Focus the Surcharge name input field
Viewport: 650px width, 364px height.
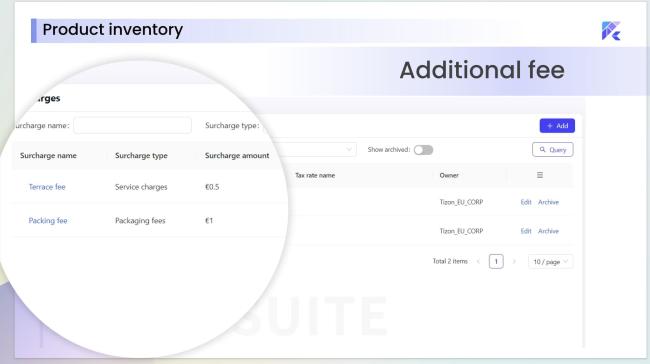coord(132,125)
